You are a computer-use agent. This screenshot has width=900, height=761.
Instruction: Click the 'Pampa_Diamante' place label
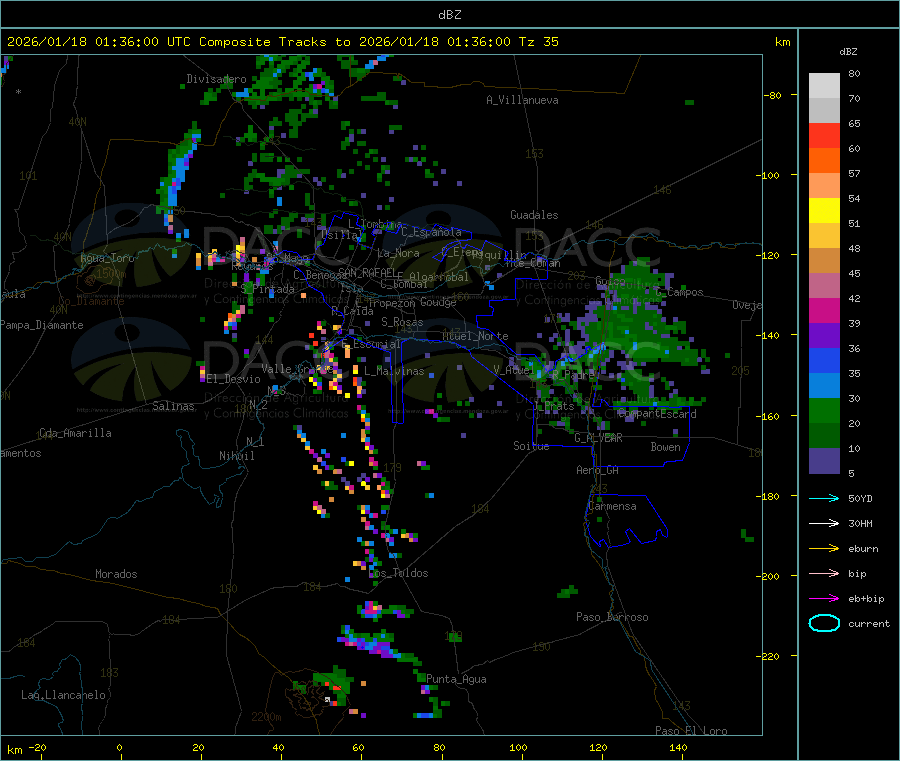click(42, 325)
